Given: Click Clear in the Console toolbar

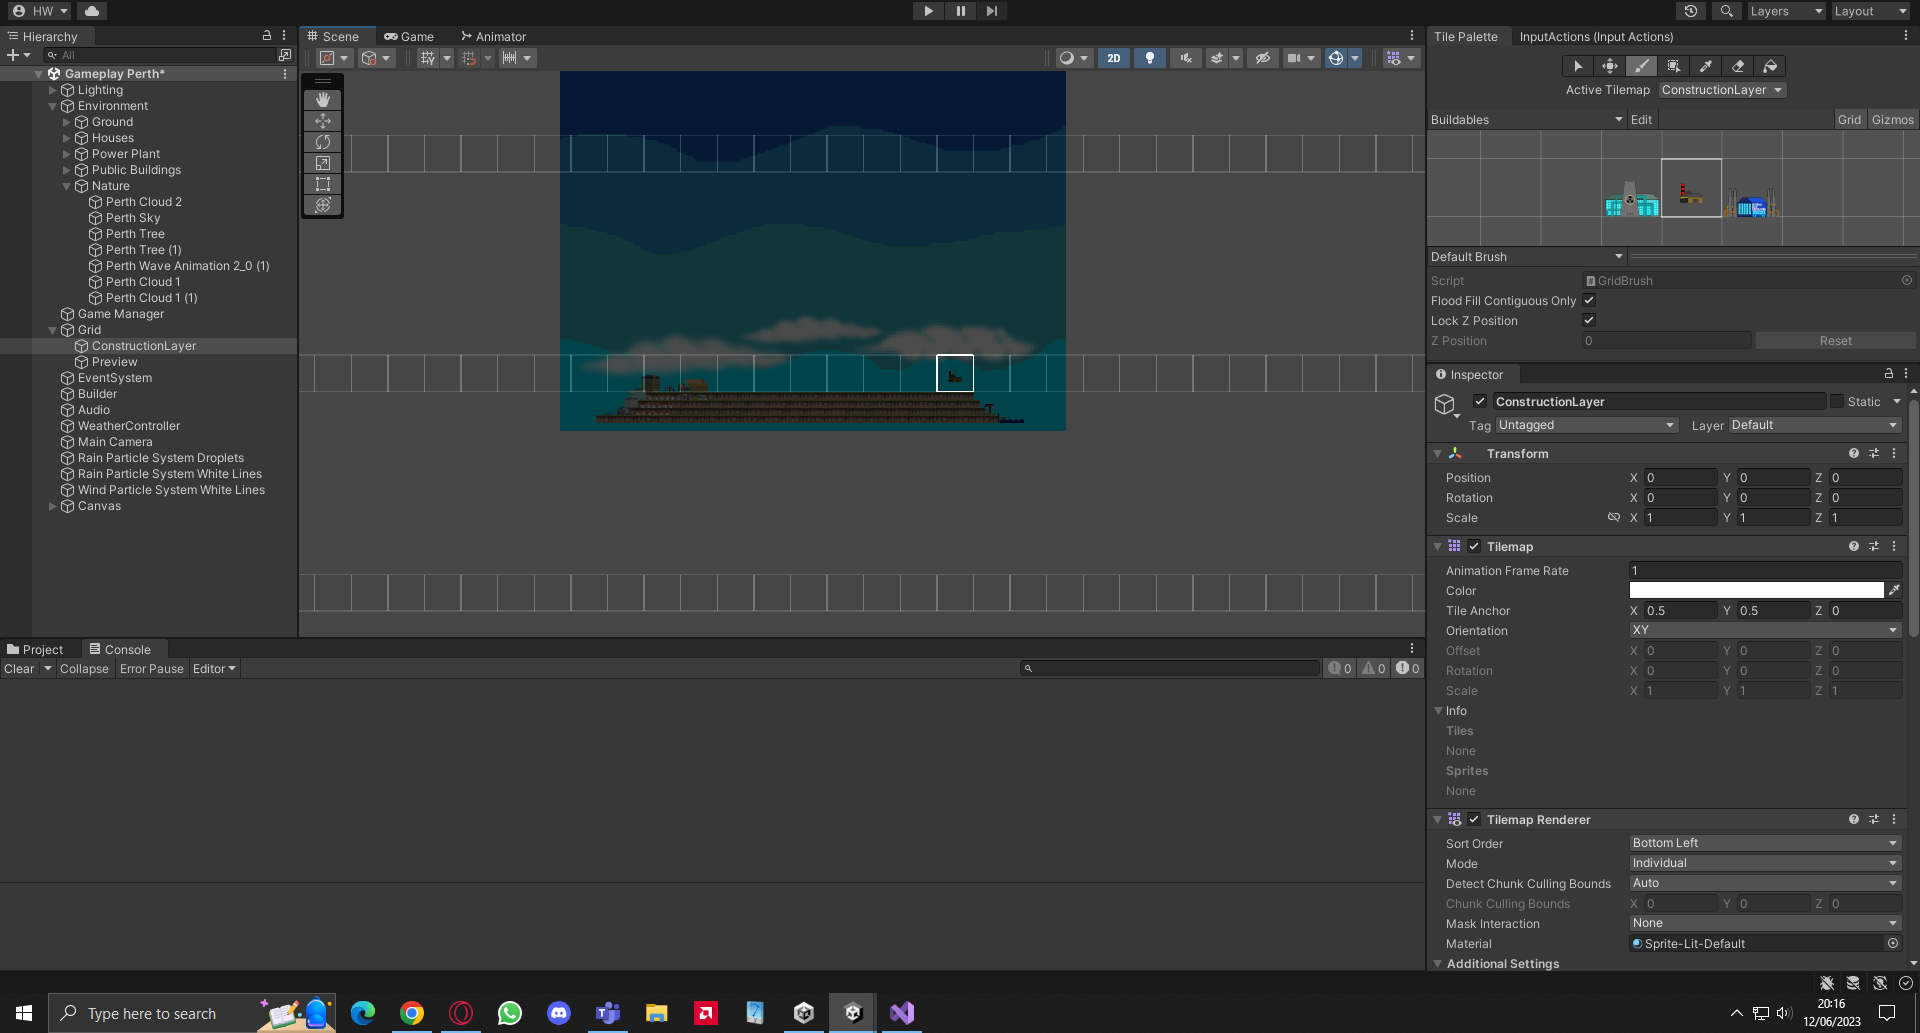Looking at the screenshot, I should tap(19, 668).
